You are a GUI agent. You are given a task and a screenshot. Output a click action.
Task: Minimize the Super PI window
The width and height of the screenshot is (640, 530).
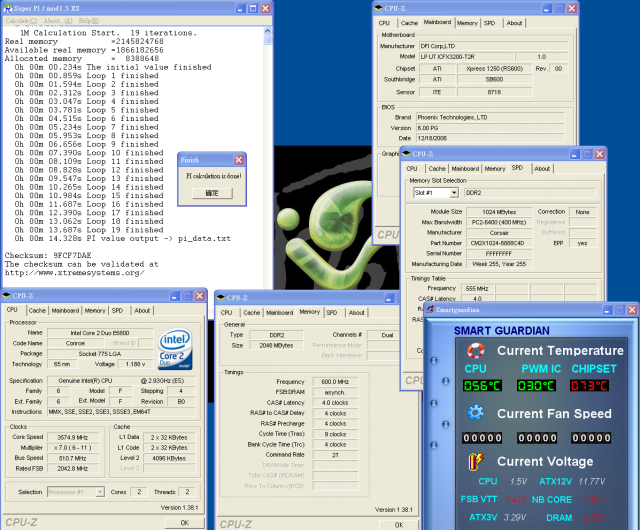pyautogui.click(x=240, y=8)
